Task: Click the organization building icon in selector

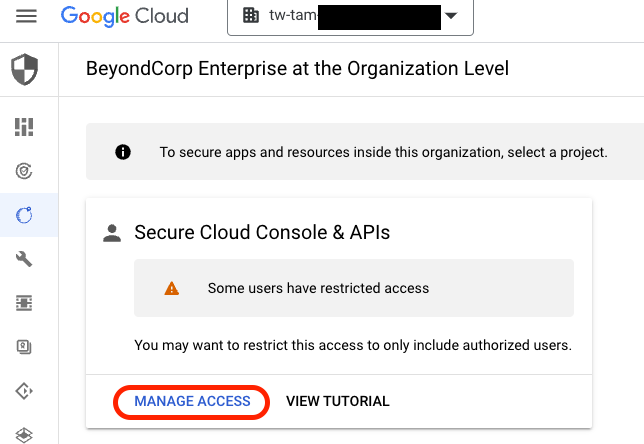Action: 249,17
